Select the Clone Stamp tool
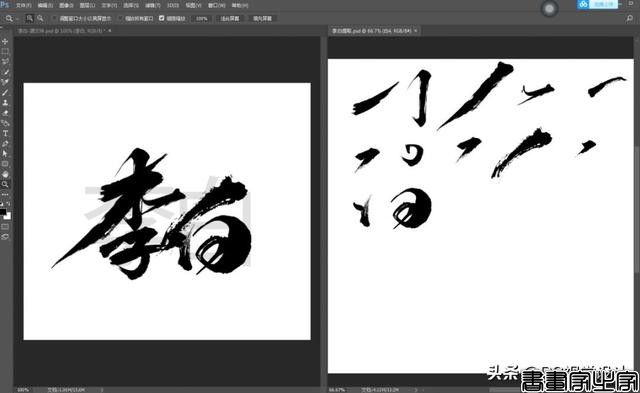Image resolution: width=640 pixels, height=393 pixels. pos(5,103)
